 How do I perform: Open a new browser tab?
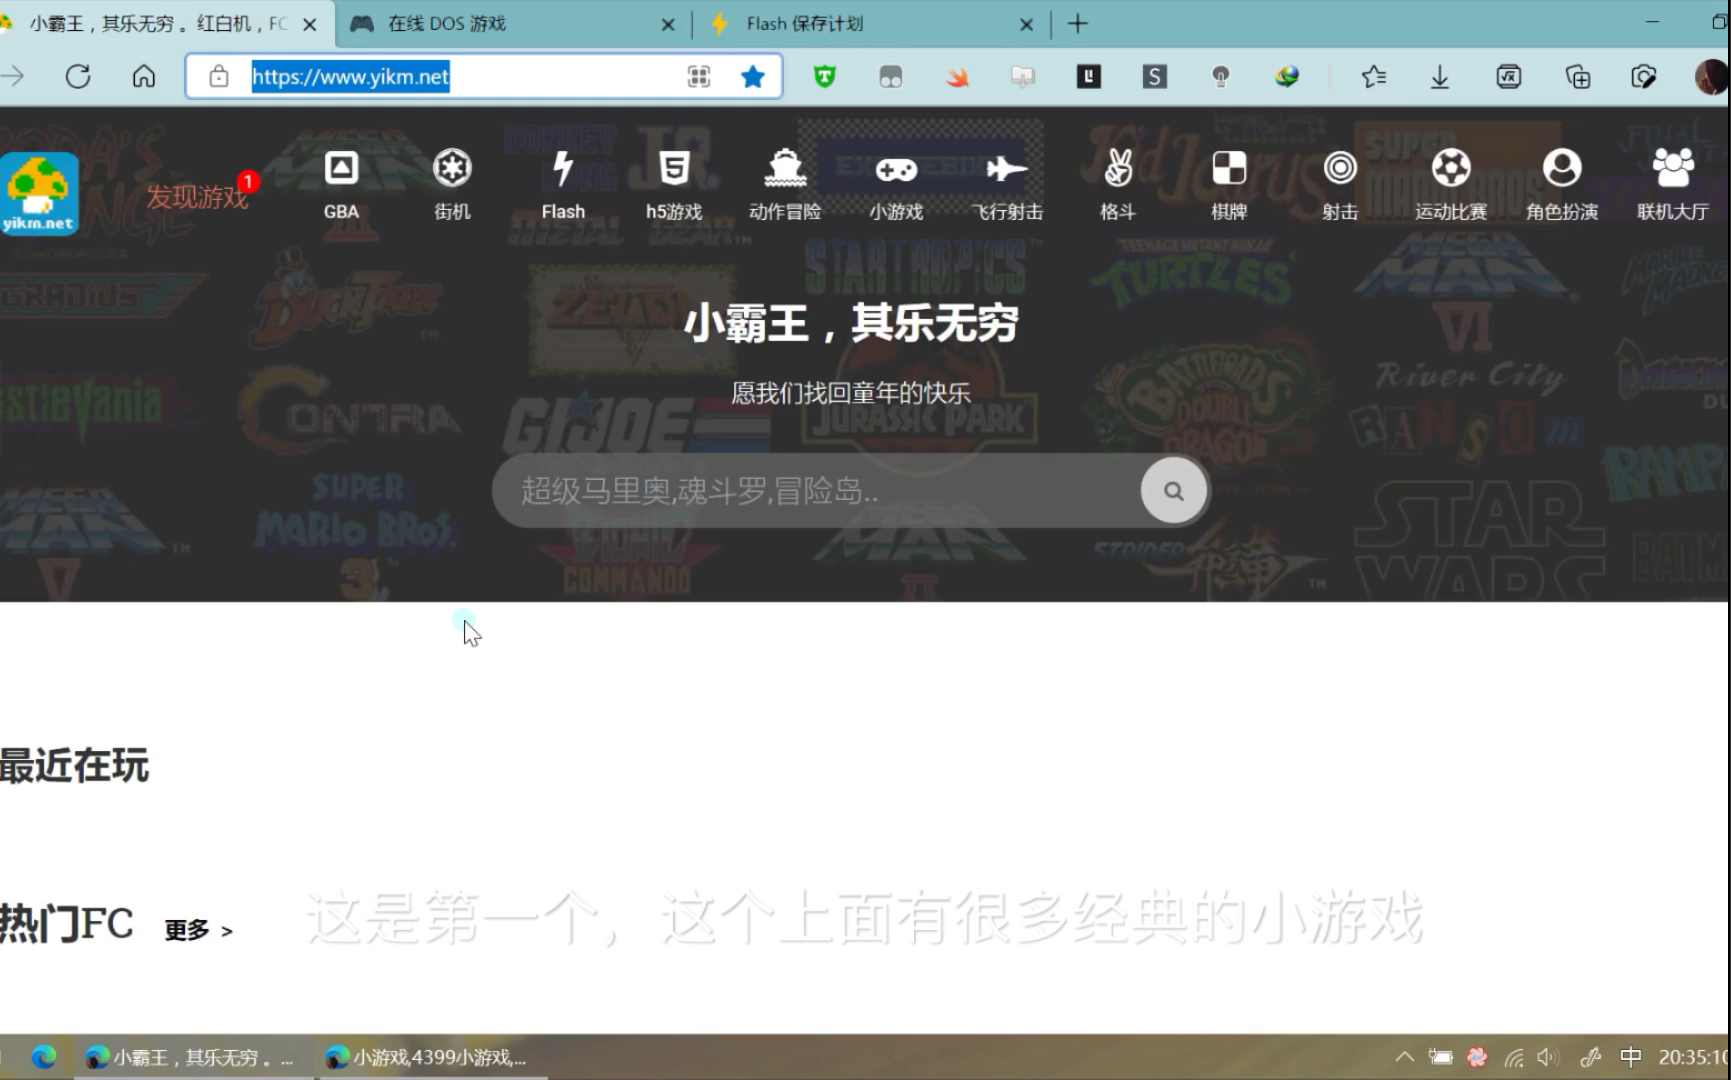coord(1077,24)
